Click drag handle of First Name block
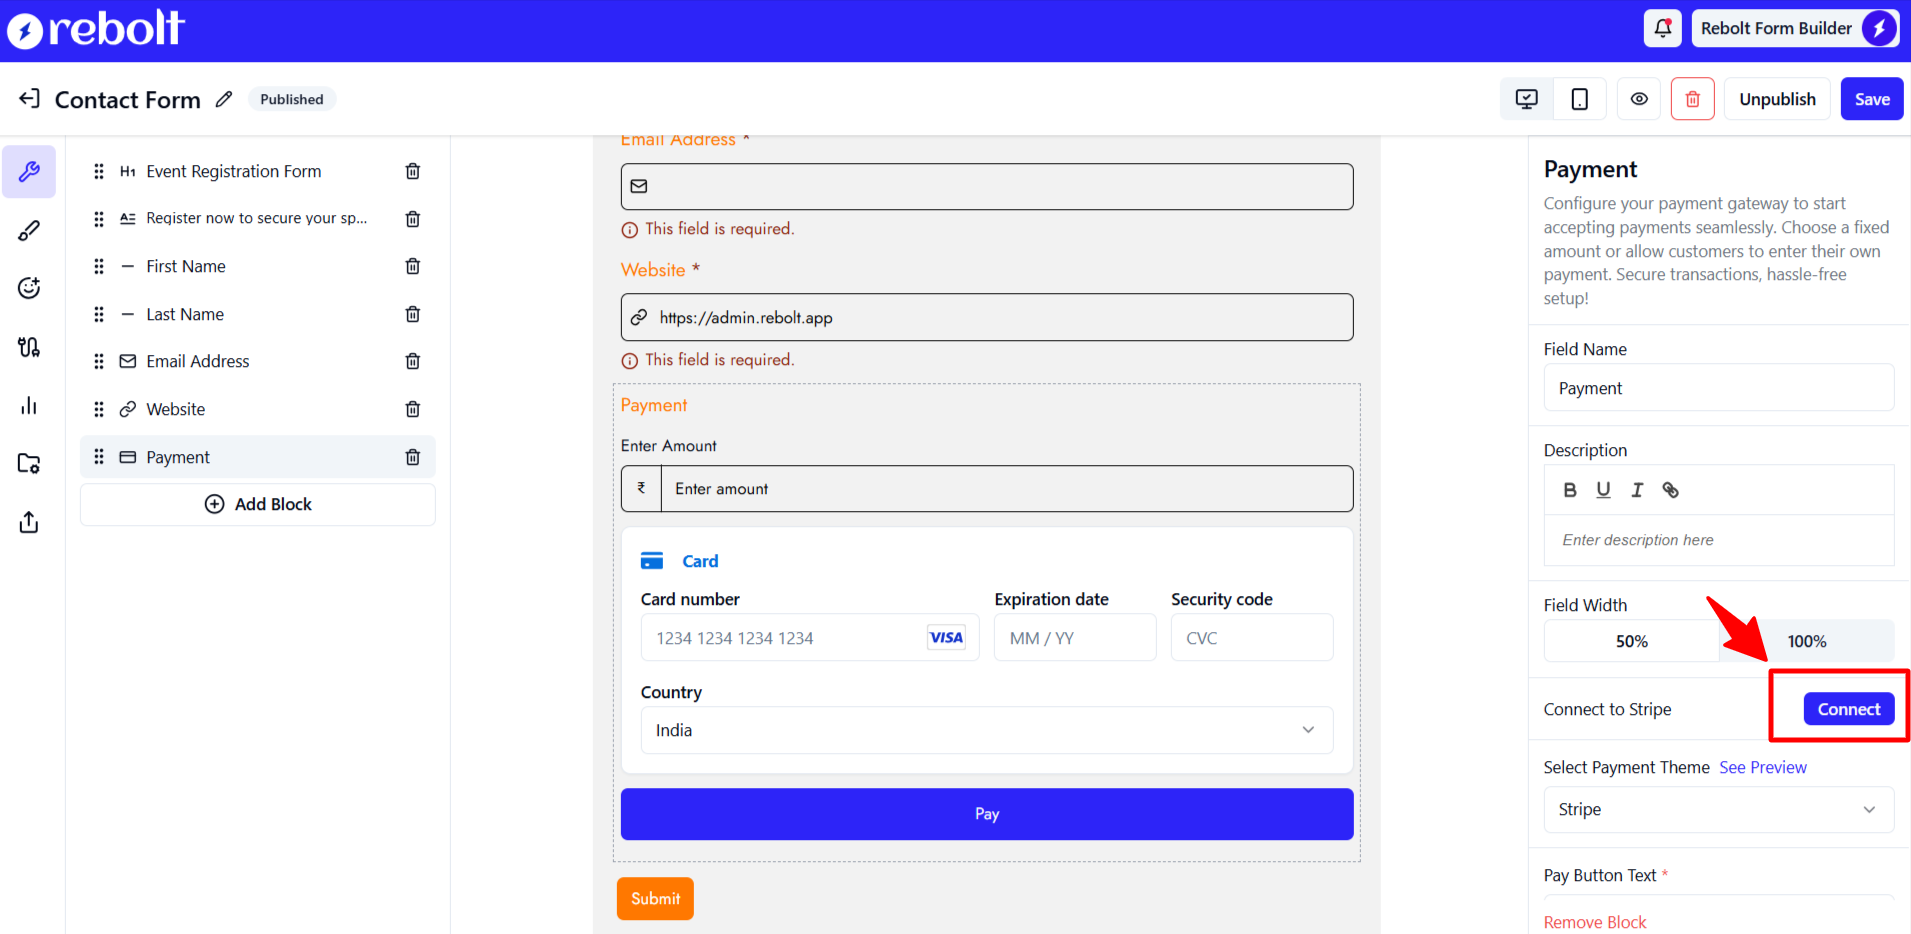Screen dimensions: 1911x934 tap(99, 266)
